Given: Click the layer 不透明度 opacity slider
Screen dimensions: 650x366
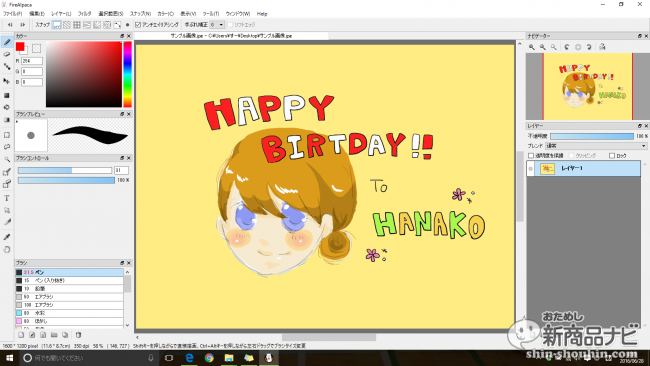Looking at the screenshot, I should [x=592, y=136].
